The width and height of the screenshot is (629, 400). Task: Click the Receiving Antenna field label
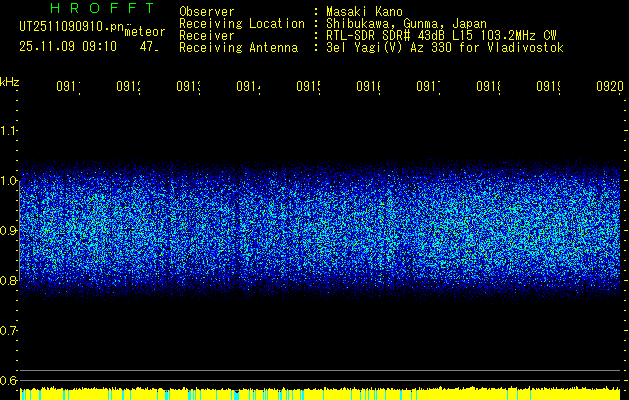click(238, 47)
